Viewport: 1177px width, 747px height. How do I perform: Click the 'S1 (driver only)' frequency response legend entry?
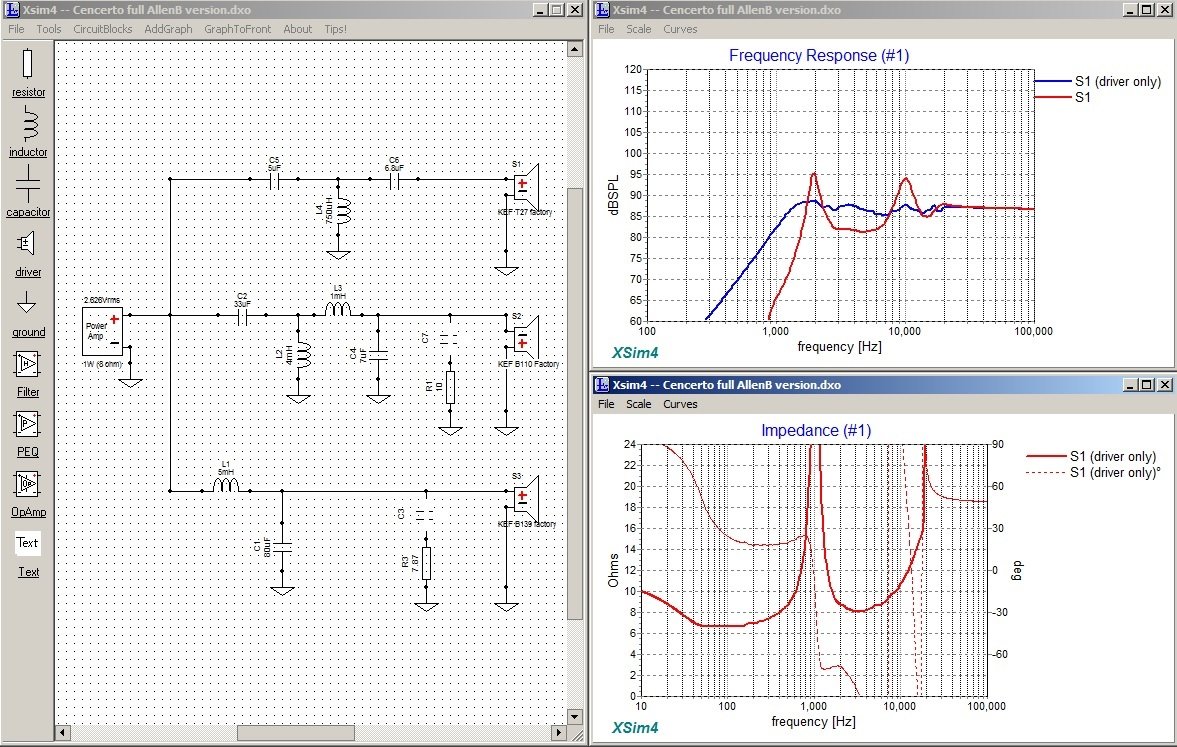tap(1098, 81)
